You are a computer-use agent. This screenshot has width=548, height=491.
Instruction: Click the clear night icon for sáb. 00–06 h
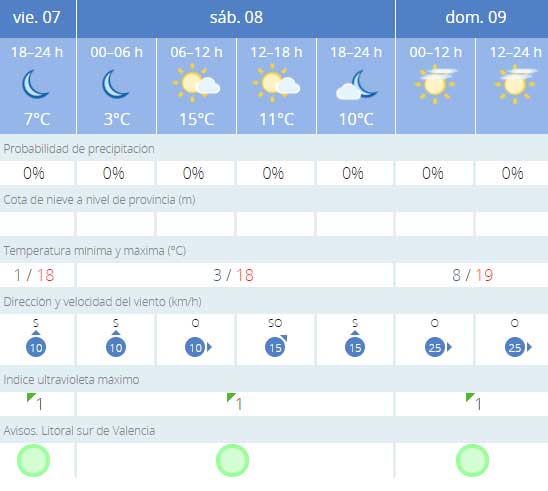(116, 85)
